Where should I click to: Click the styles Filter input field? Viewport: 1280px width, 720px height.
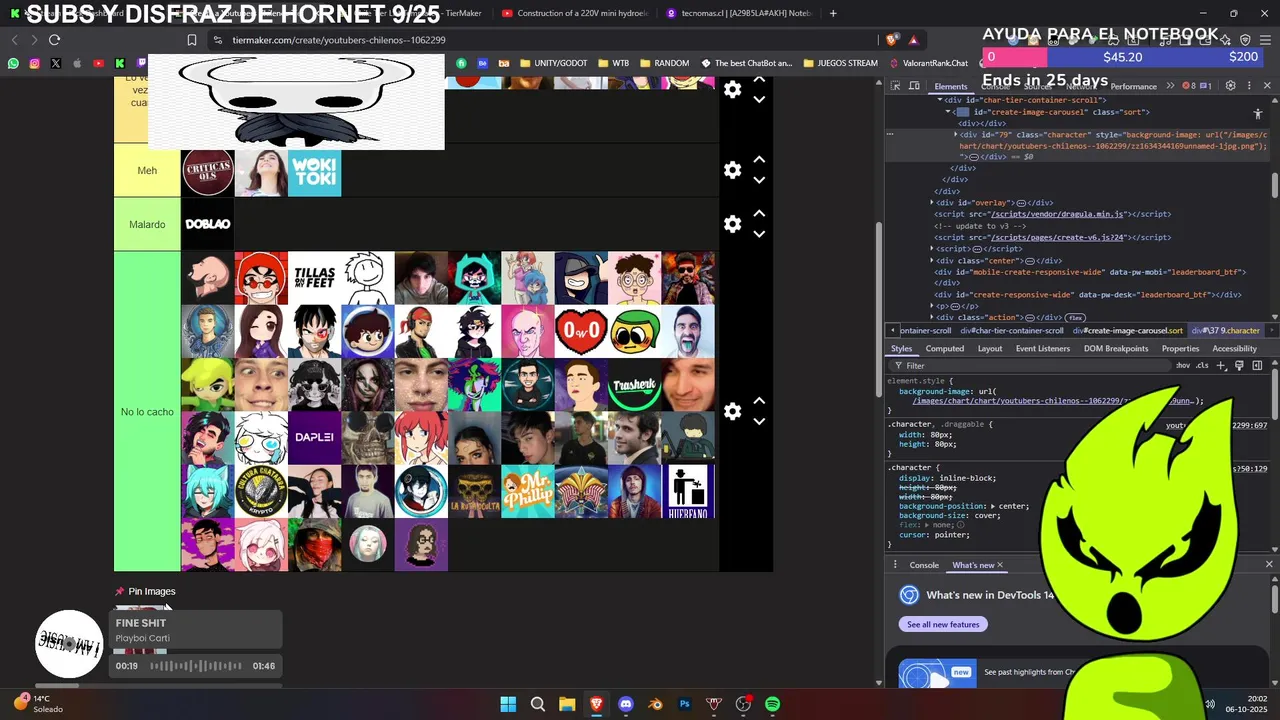(x=1030, y=366)
